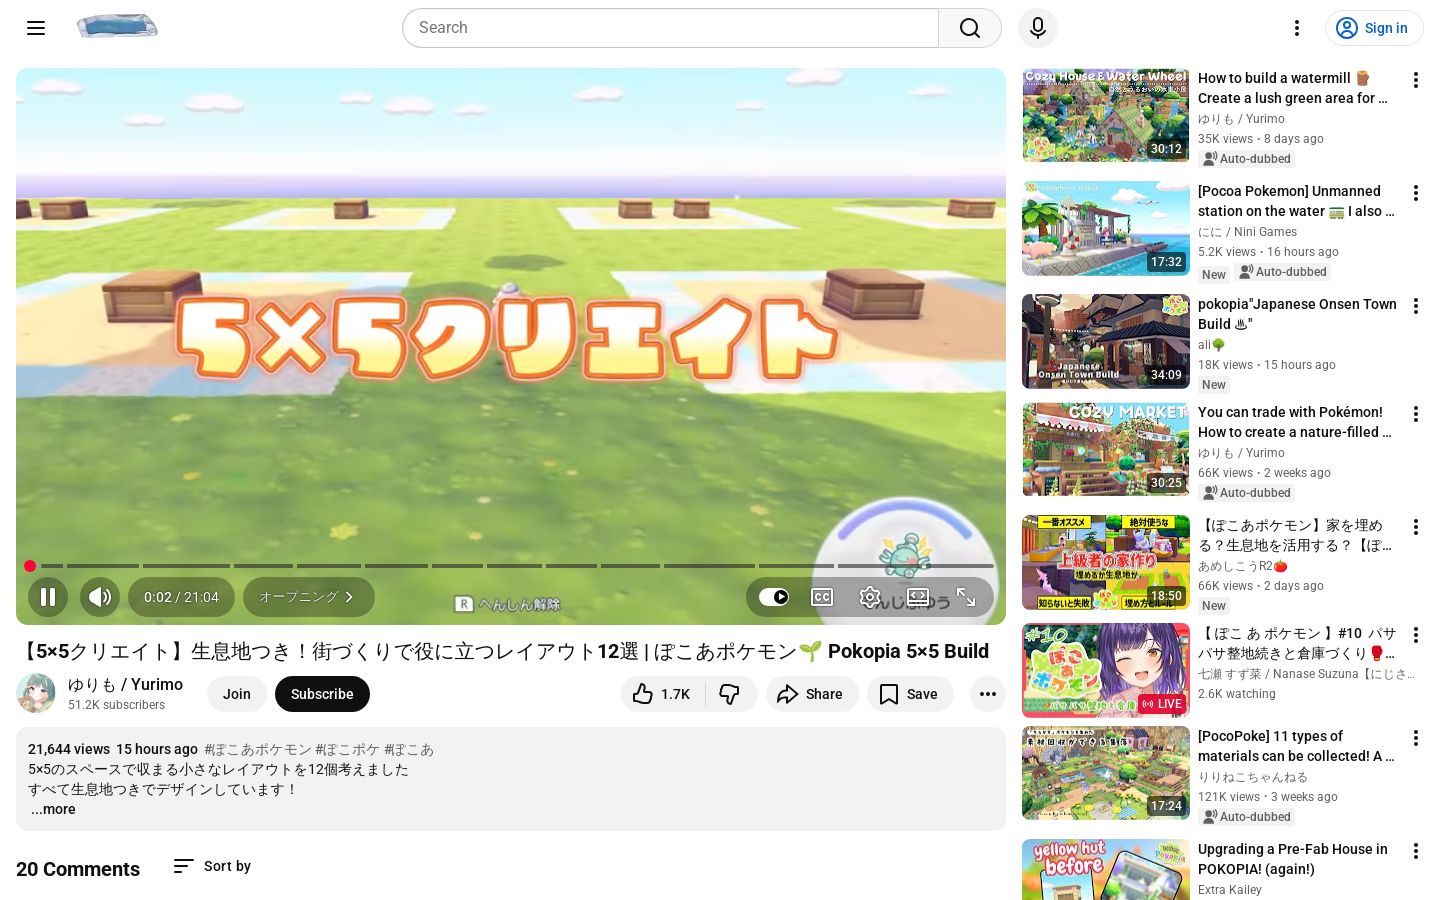Click the '51.2K subscribers' text
Image resolution: width=1440 pixels, height=900 pixels.
coord(116,705)
